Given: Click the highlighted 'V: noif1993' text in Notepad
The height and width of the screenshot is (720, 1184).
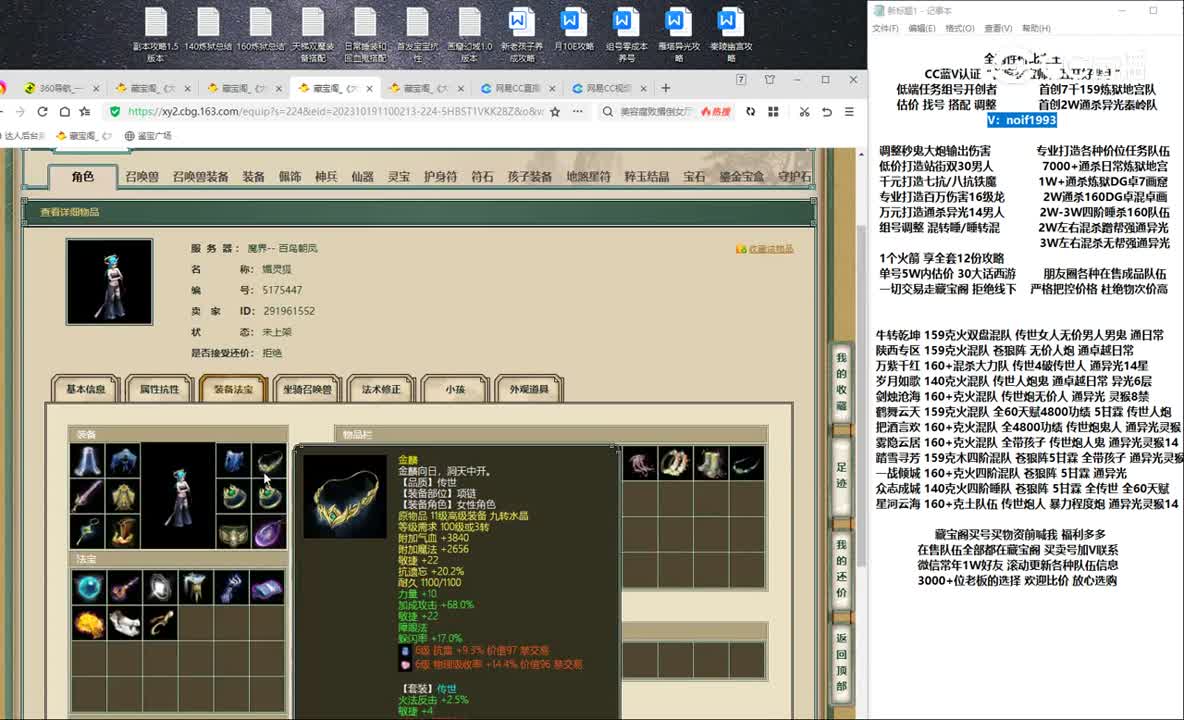Looking at the screenshot, I should [x=1022, y=120].
